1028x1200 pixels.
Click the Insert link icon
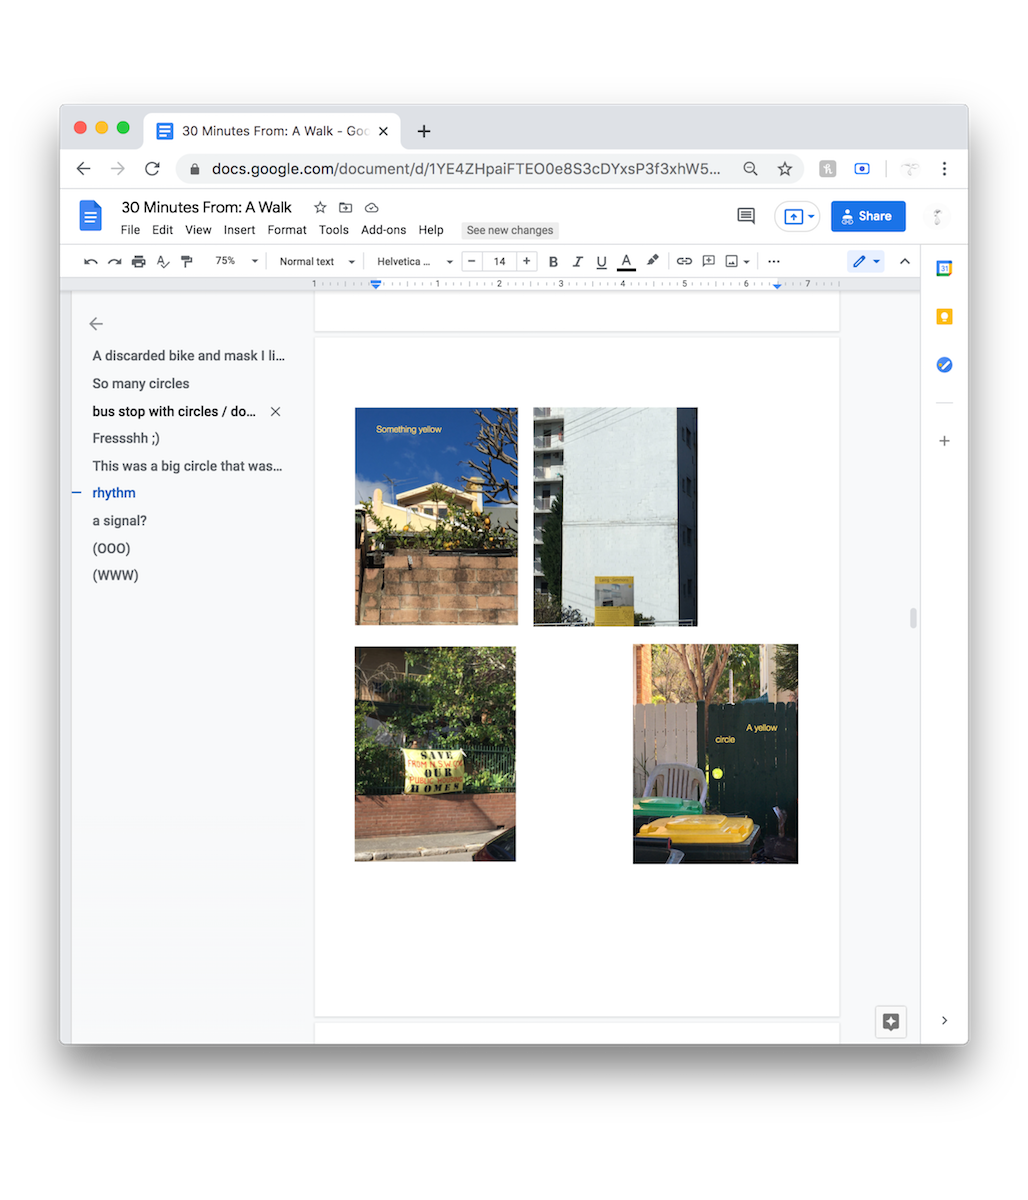684,261
